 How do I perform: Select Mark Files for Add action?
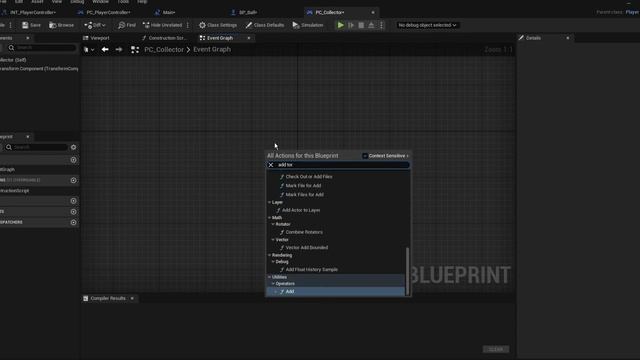point(304,195)
